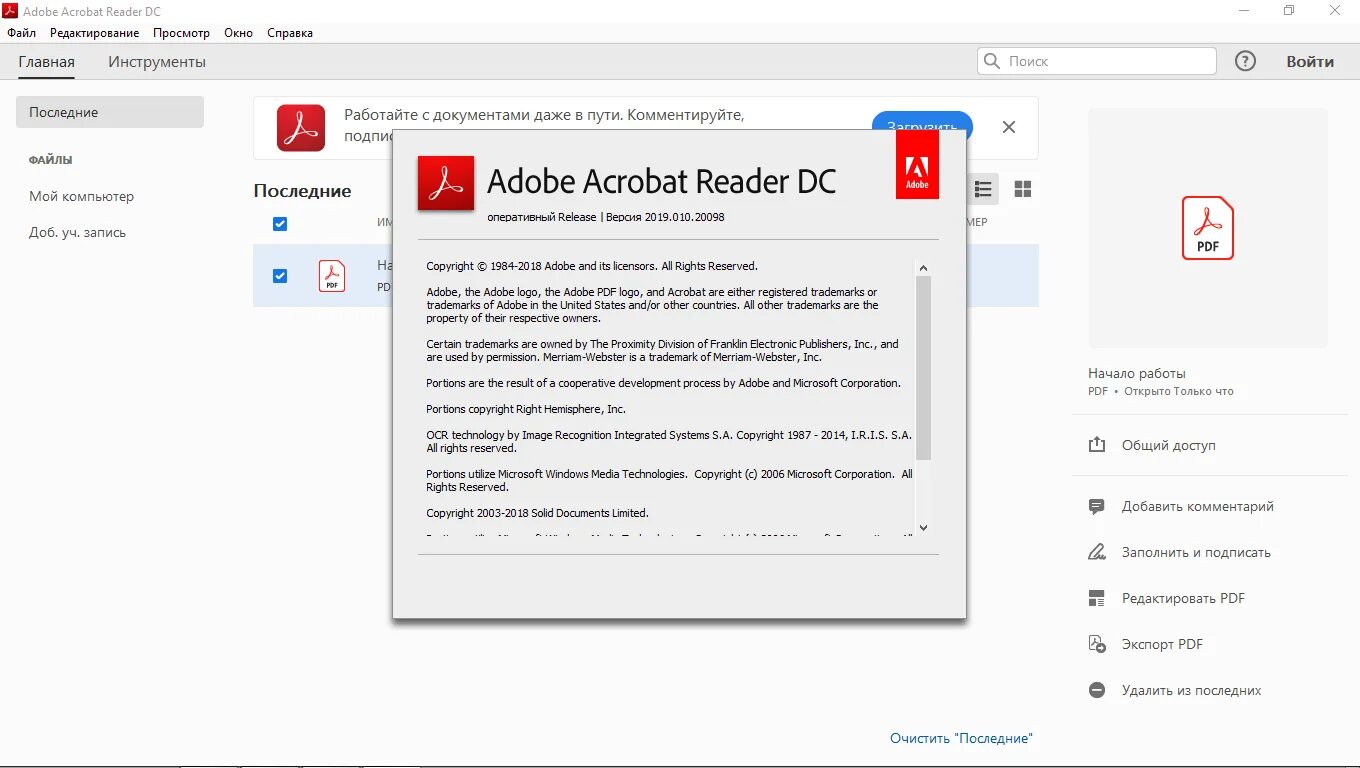The width and height of the screenshot is (1360, 768).
Task: Toggle the select-all checkbox in list header
Action: (280, 223)
